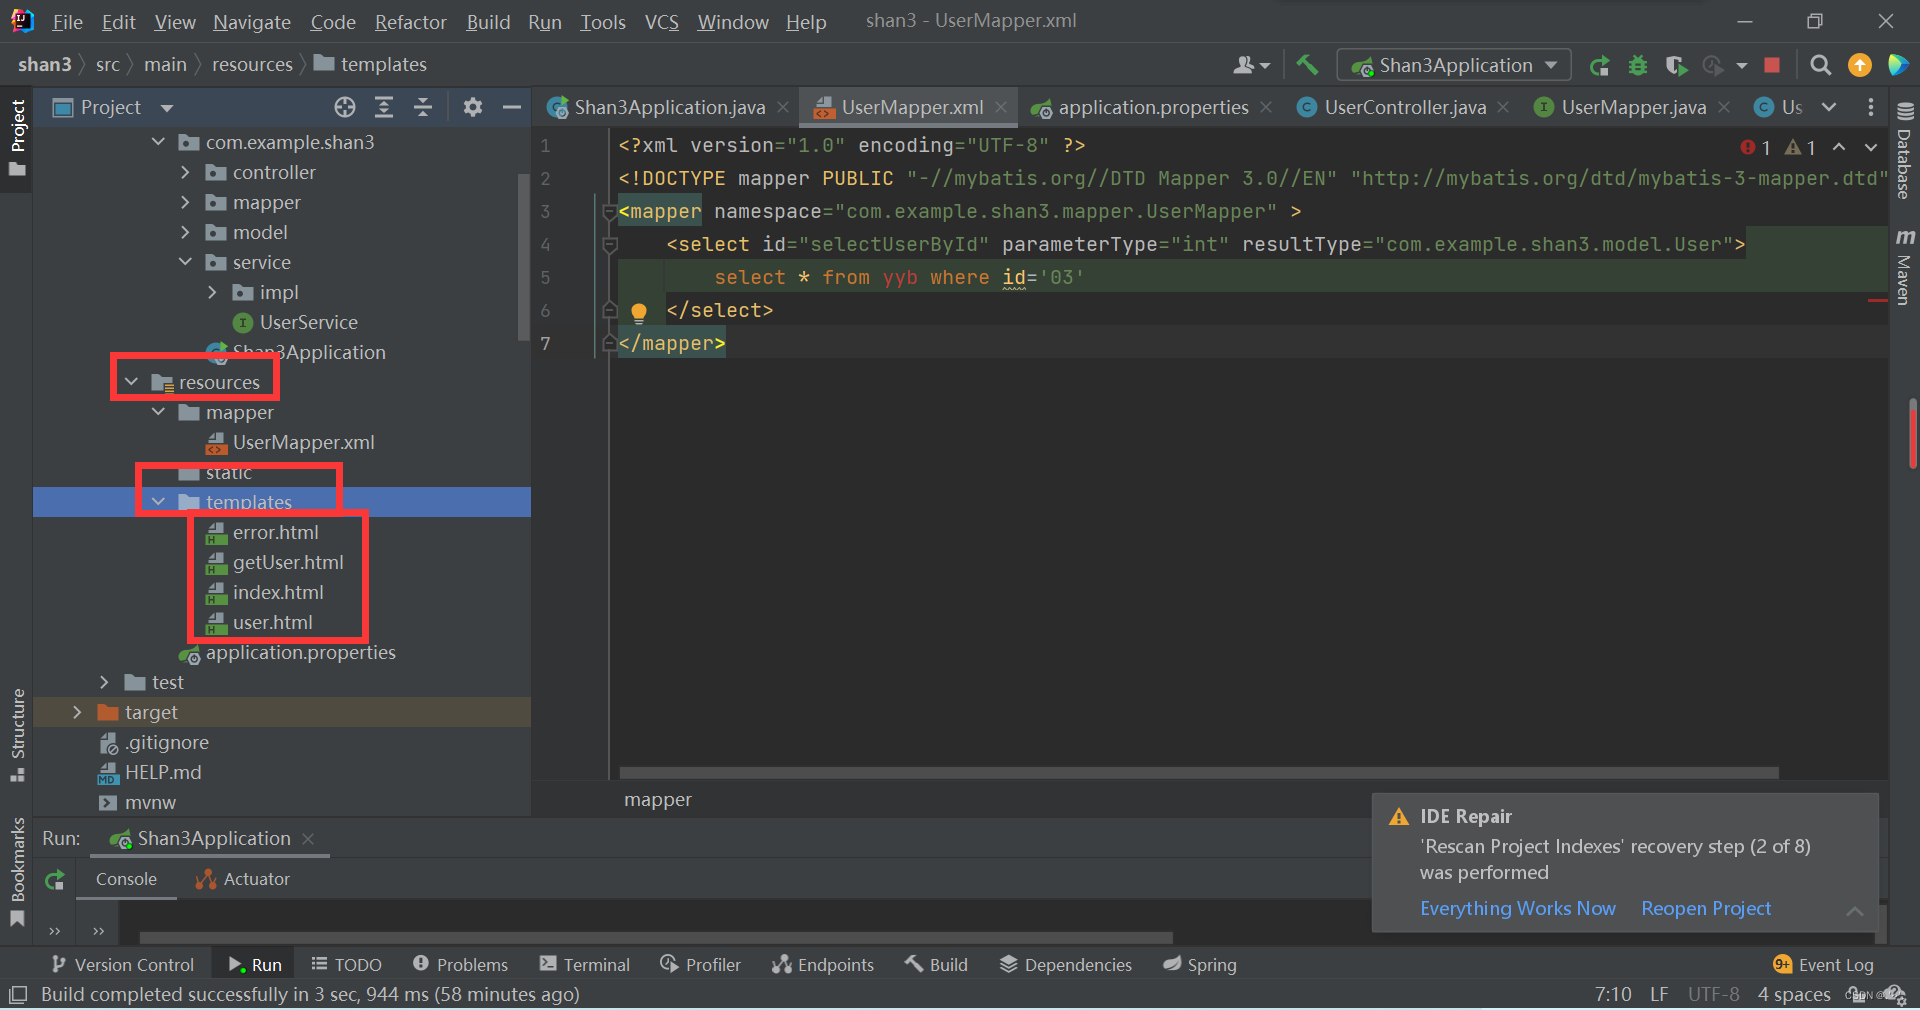Open Project view mode dropdown
This screenshot has width=1920, height=1010.
tap(167, 107)
